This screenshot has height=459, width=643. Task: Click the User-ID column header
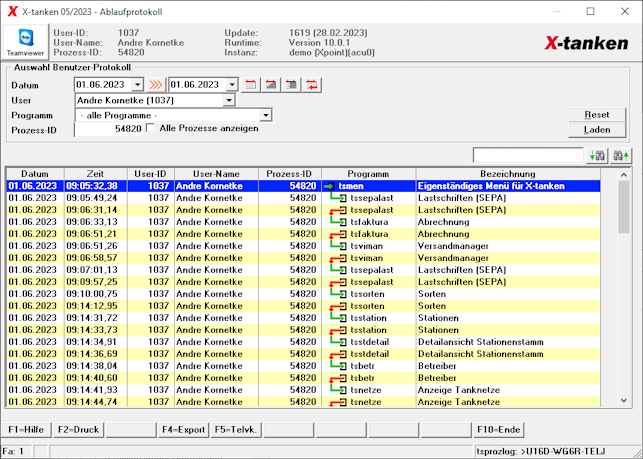(x=150, y=174)
